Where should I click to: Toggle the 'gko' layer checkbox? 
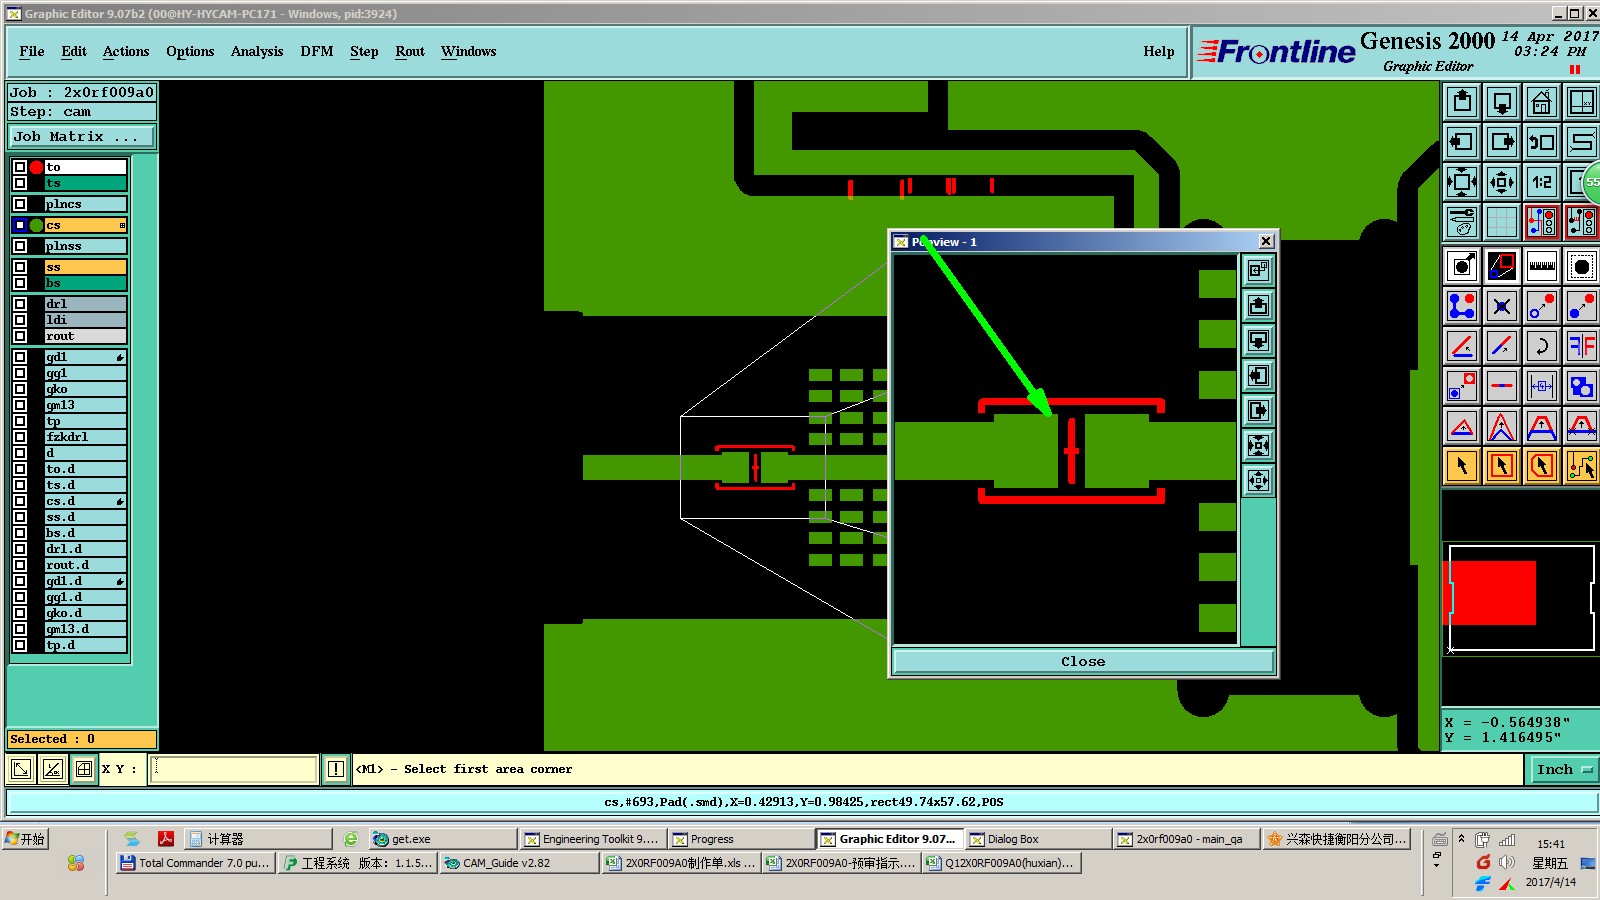click(x=20, y=389)
